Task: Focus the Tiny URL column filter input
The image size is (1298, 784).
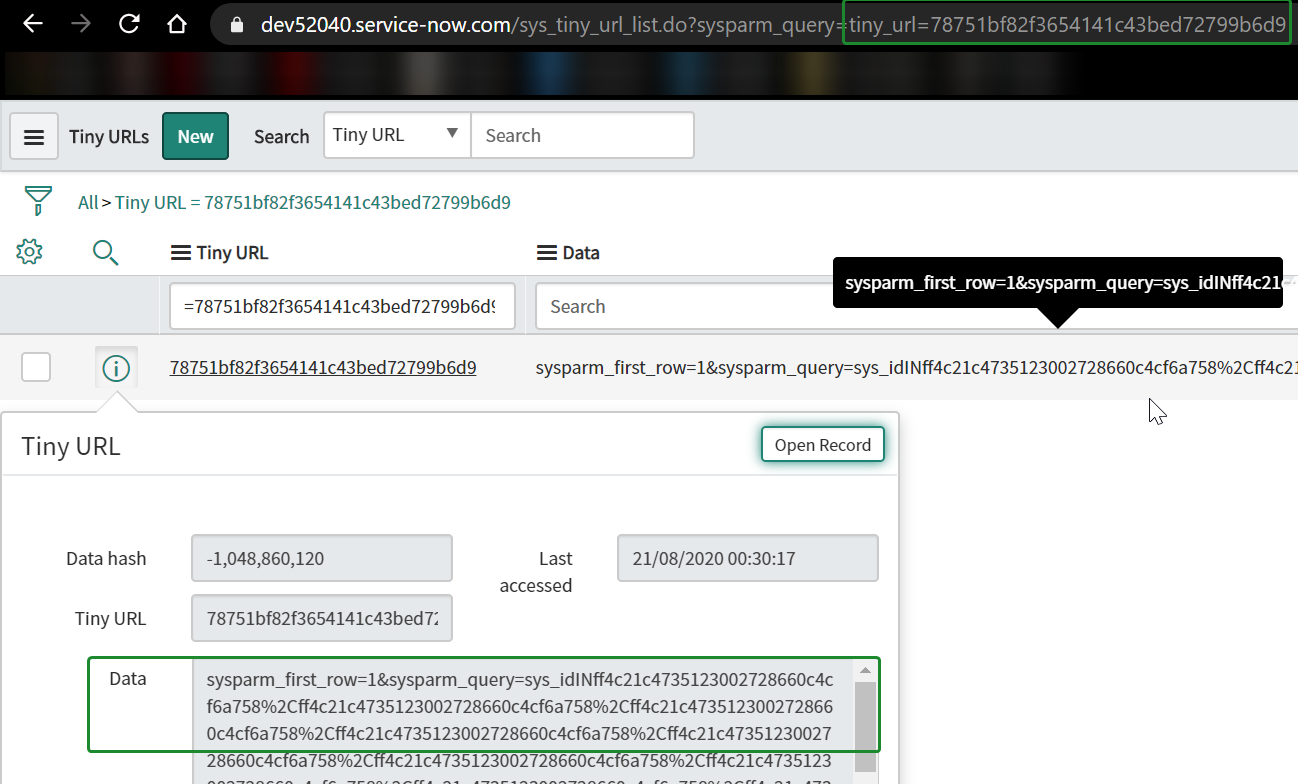Action: point(342,306)
